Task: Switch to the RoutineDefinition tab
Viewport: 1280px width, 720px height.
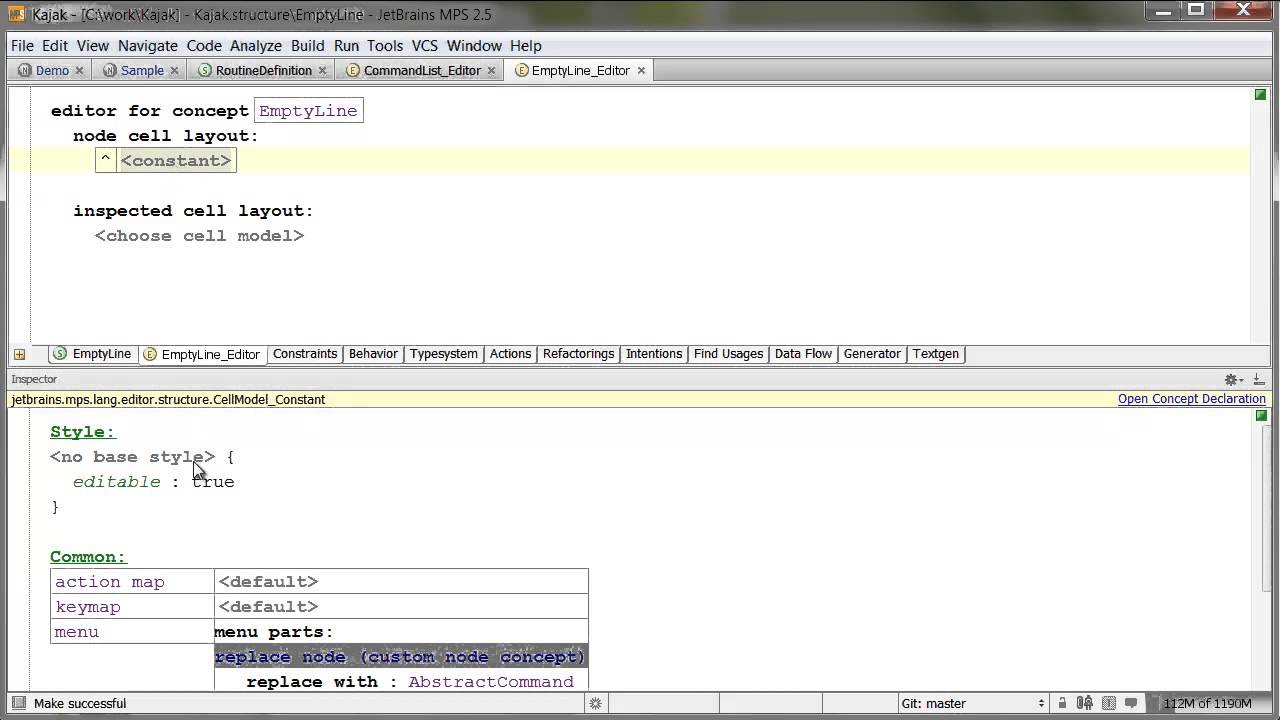Action: (264, 71)
